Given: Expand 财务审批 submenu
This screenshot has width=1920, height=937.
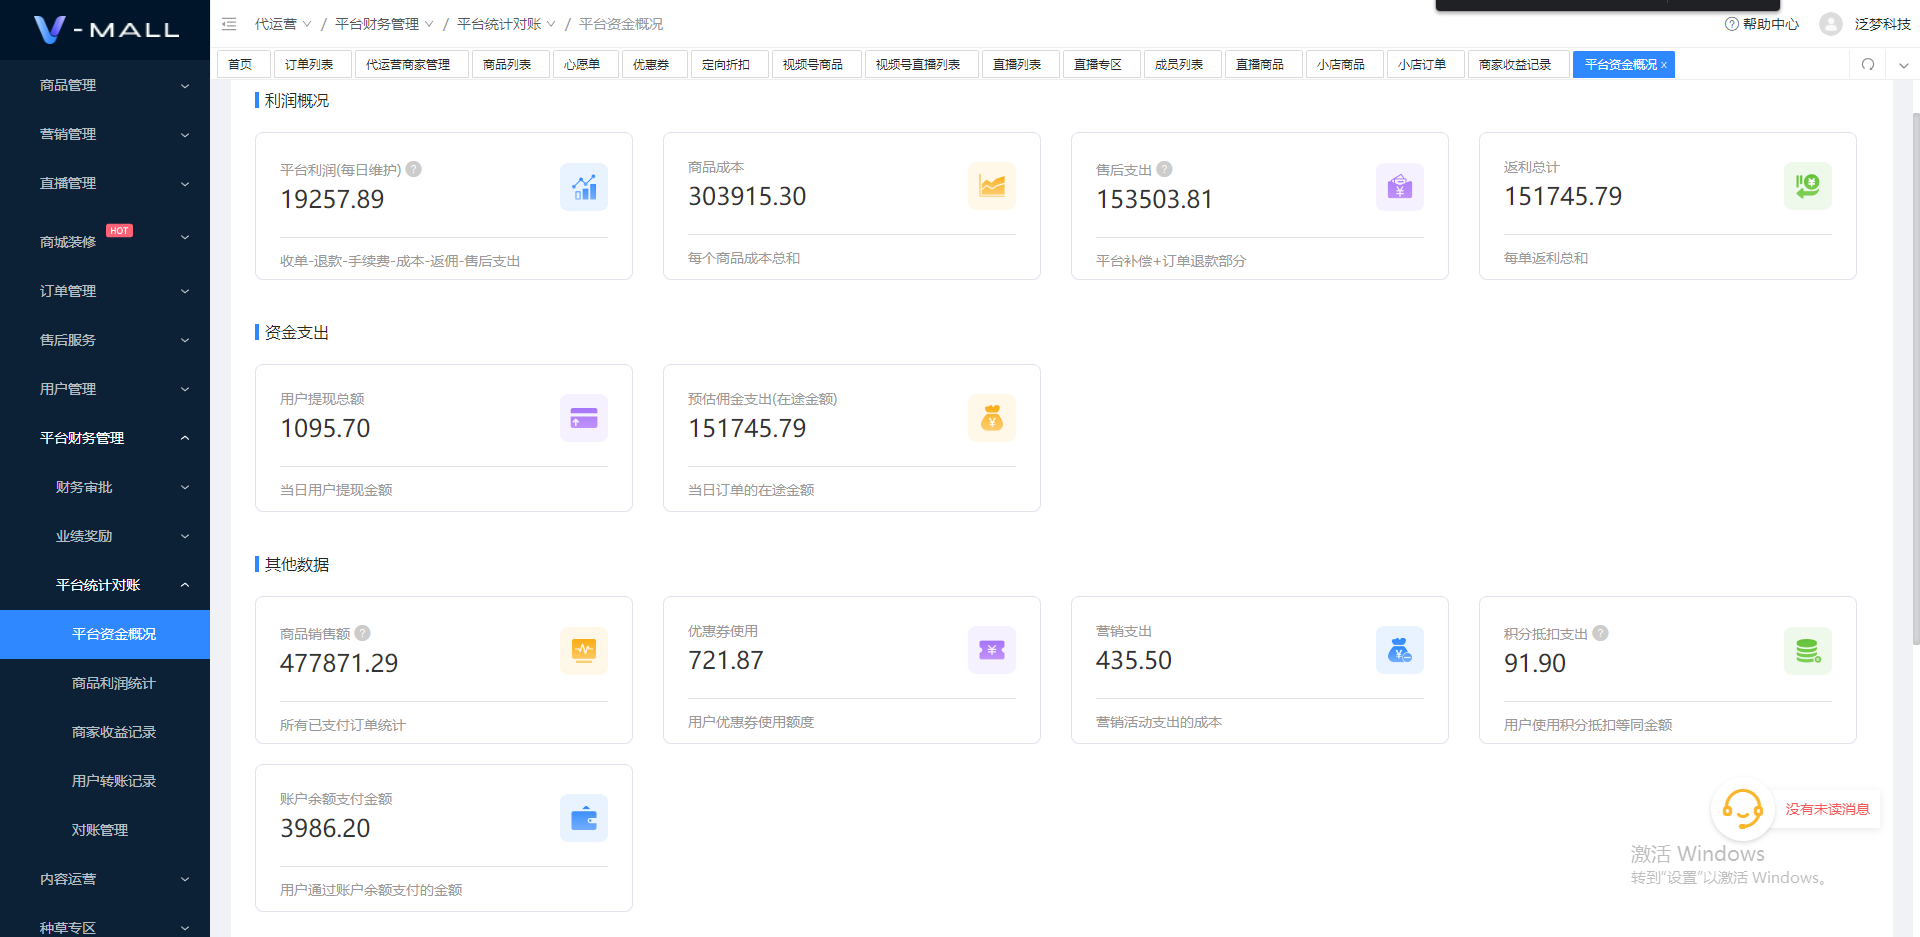Looking at the screenshot, I should coord(105,487).
